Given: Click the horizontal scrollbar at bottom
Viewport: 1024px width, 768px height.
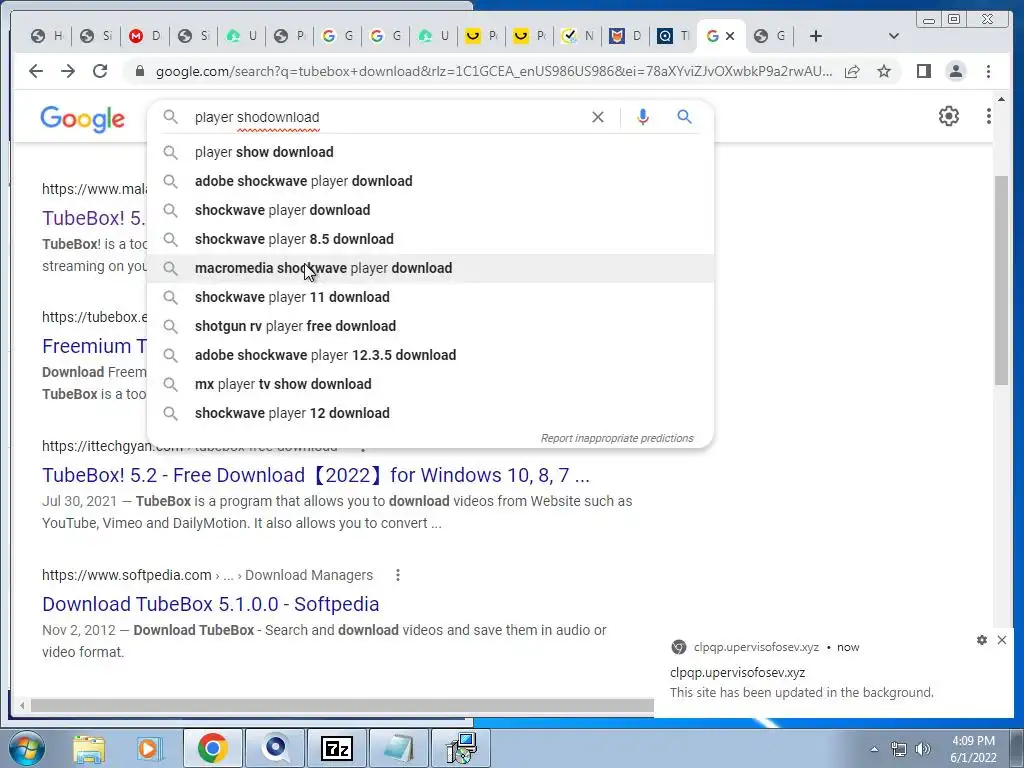Looking at the screenshot, I should pos(342,705).
